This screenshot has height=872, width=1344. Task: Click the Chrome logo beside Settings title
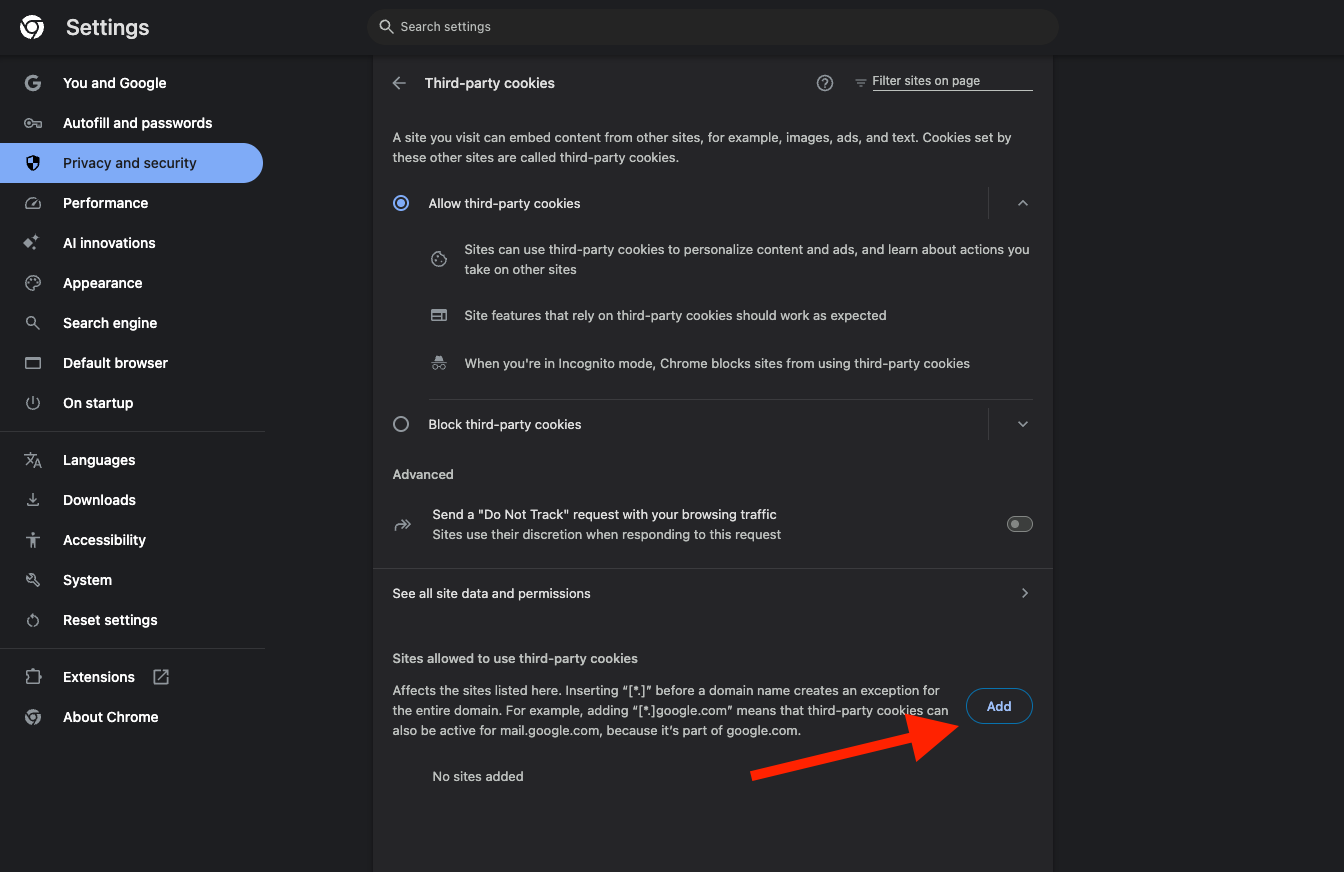coord(32,28)
